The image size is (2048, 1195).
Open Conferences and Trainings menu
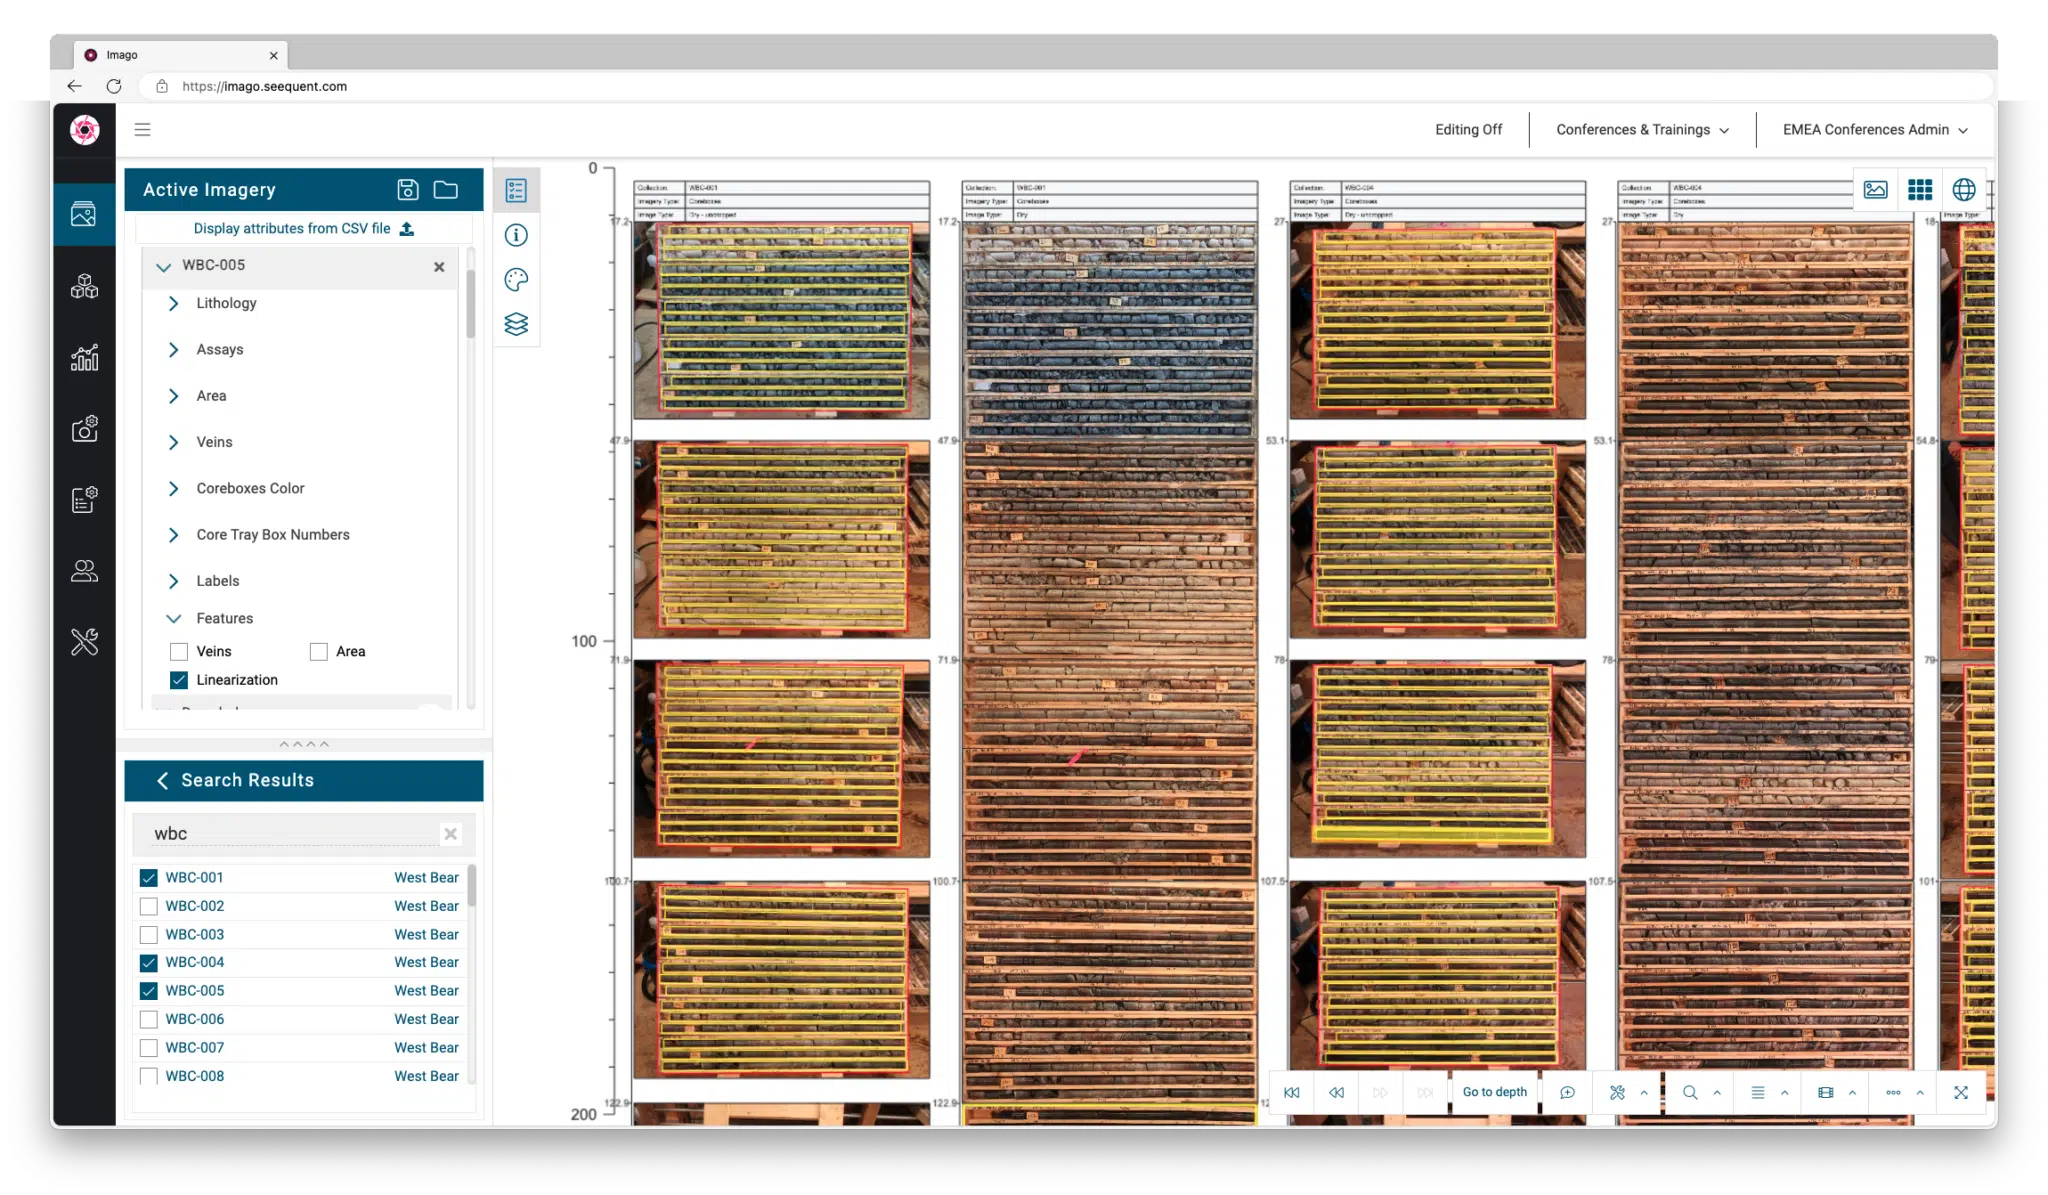[1640, 129]
